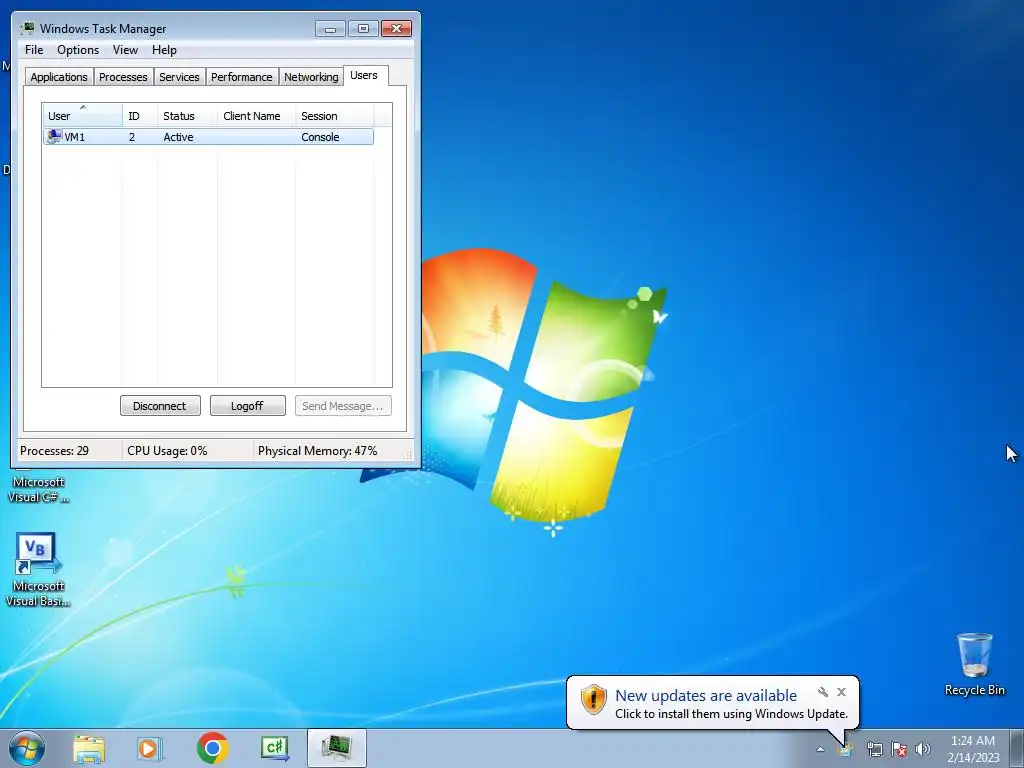Open the Action Center flag icon

coord(899,749)
